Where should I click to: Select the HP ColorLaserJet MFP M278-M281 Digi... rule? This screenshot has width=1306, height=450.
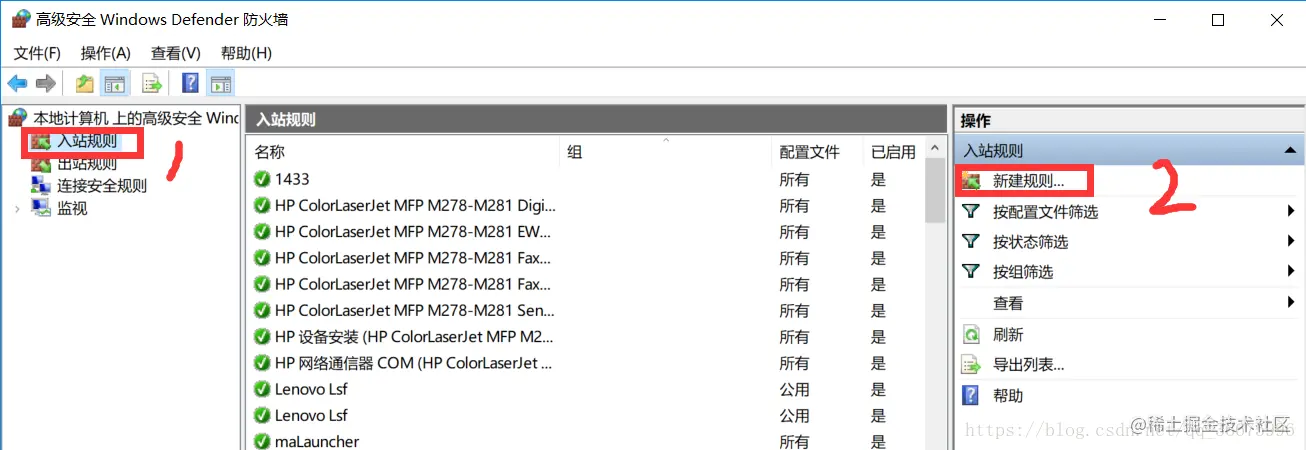(585, 205)
